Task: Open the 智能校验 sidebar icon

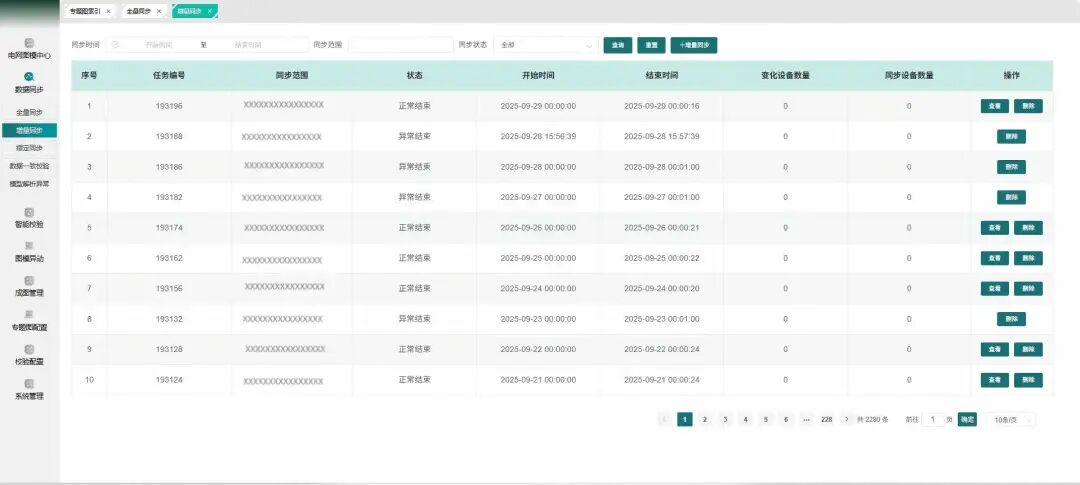Action: (29, 212)
